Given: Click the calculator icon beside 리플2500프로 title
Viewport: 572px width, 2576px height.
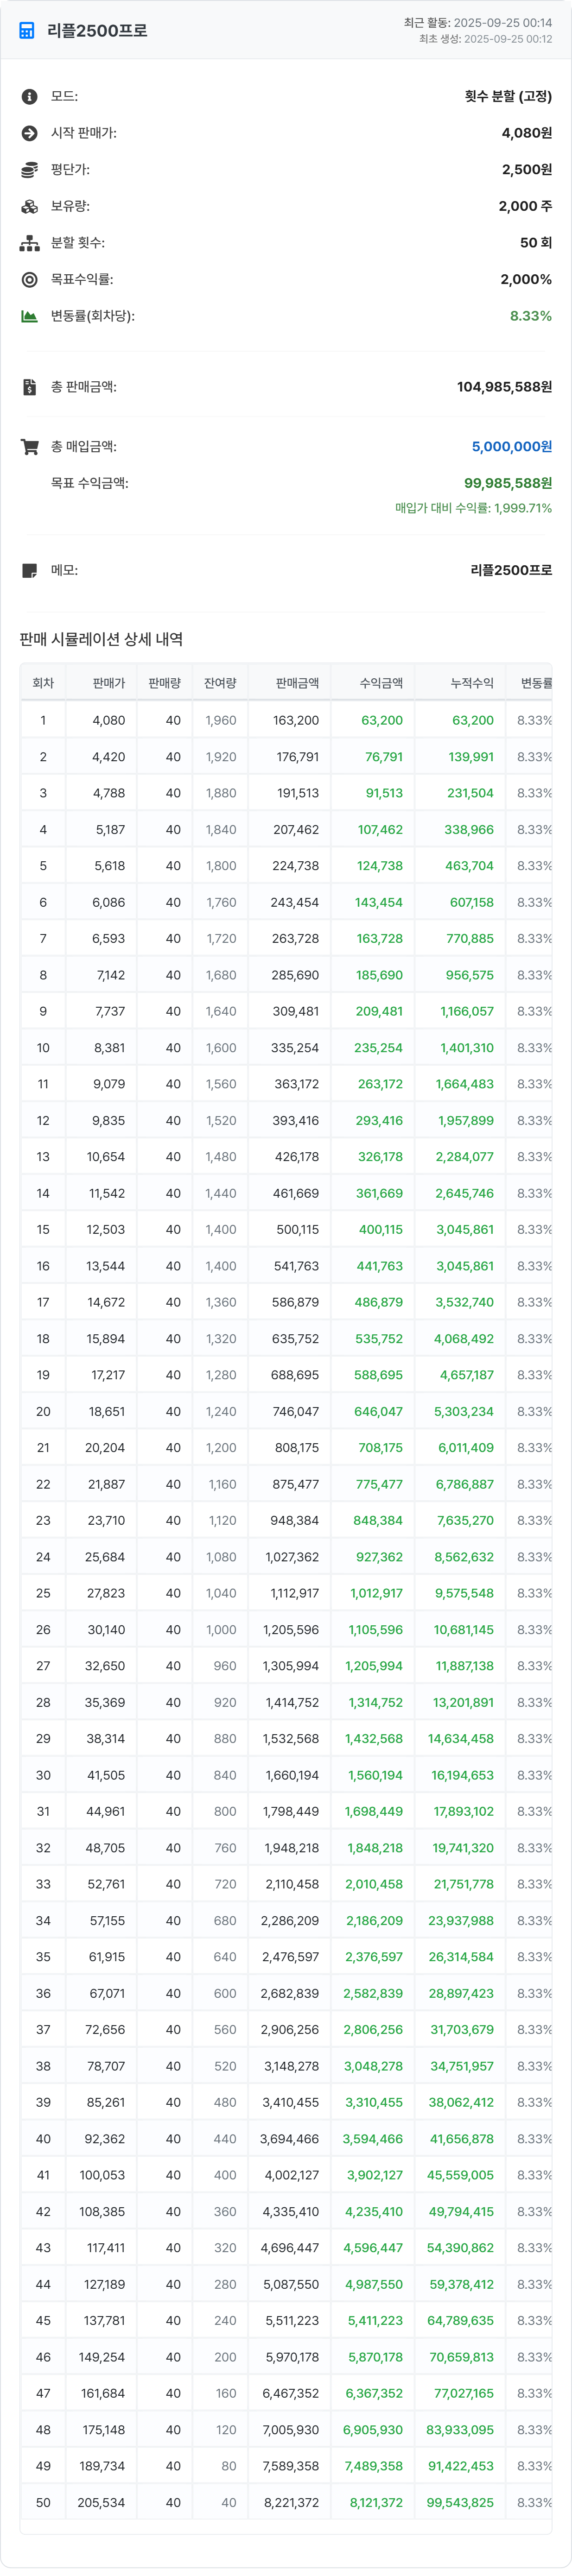Looking at the screenshot, I should pyautogui.click(x=27, y=31).
